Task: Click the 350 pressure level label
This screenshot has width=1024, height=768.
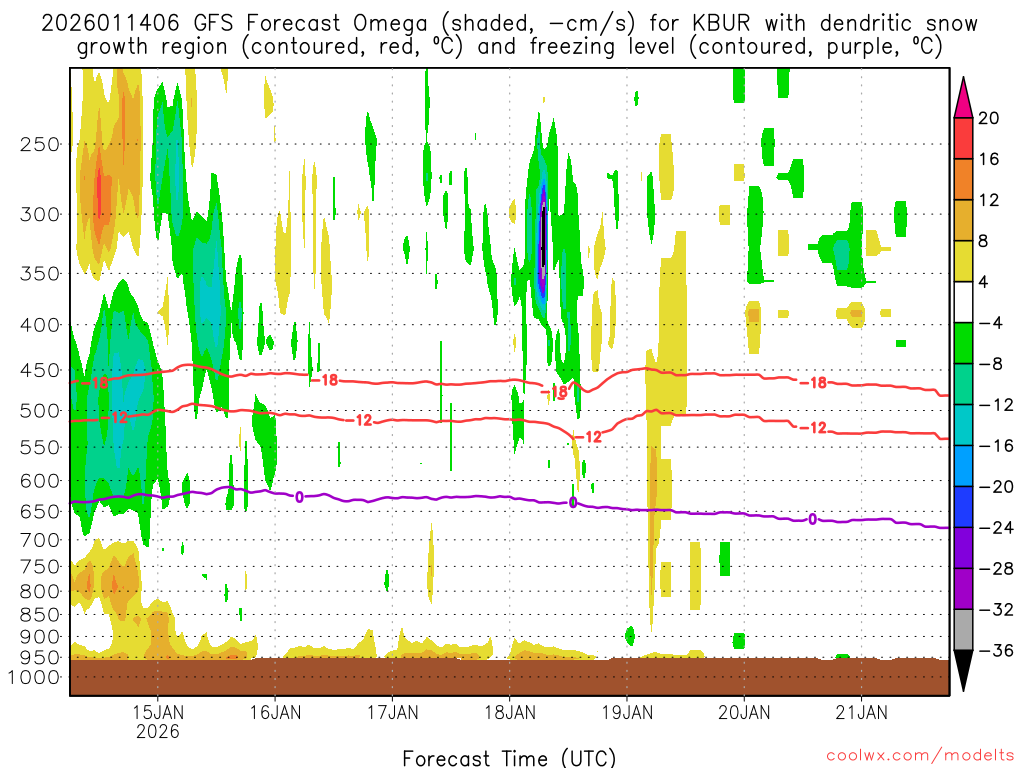Action: click(x=40, y=273)
